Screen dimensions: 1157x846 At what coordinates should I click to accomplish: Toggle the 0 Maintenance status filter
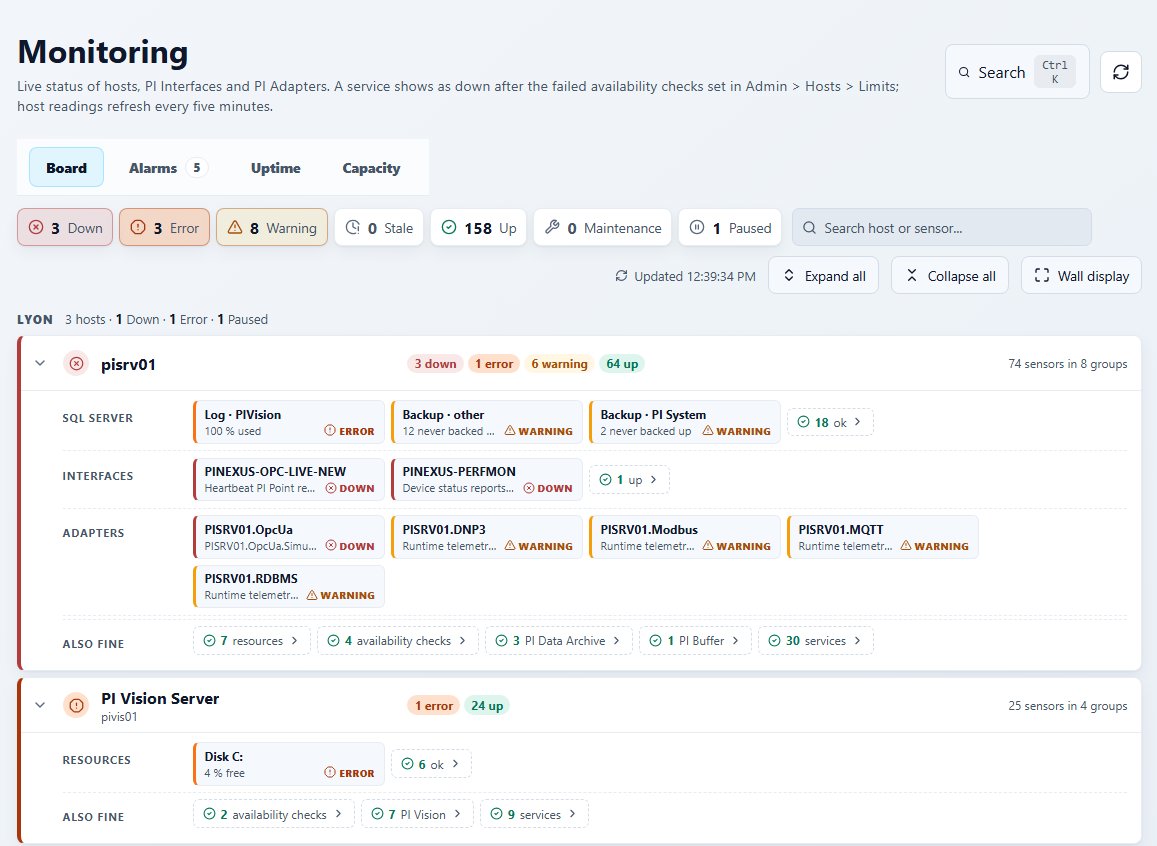pos(602,228)
